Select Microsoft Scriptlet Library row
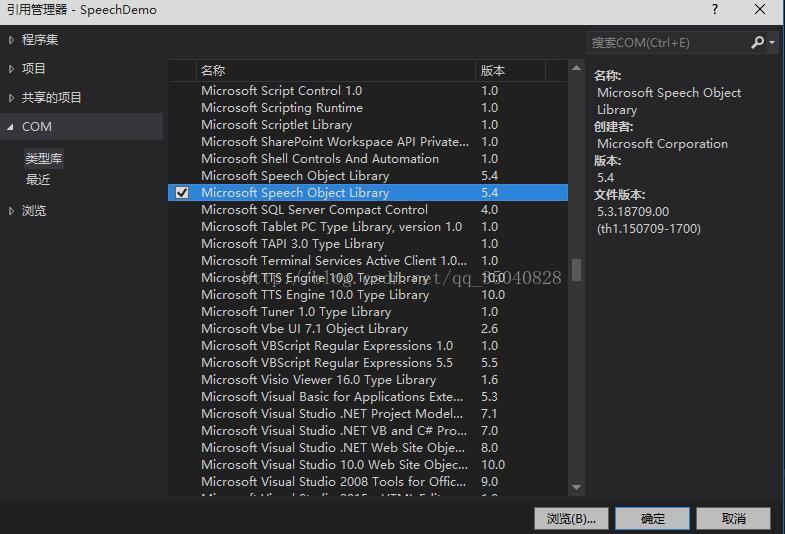The width and height of the screenshot is (785, 534). [368, 125]
